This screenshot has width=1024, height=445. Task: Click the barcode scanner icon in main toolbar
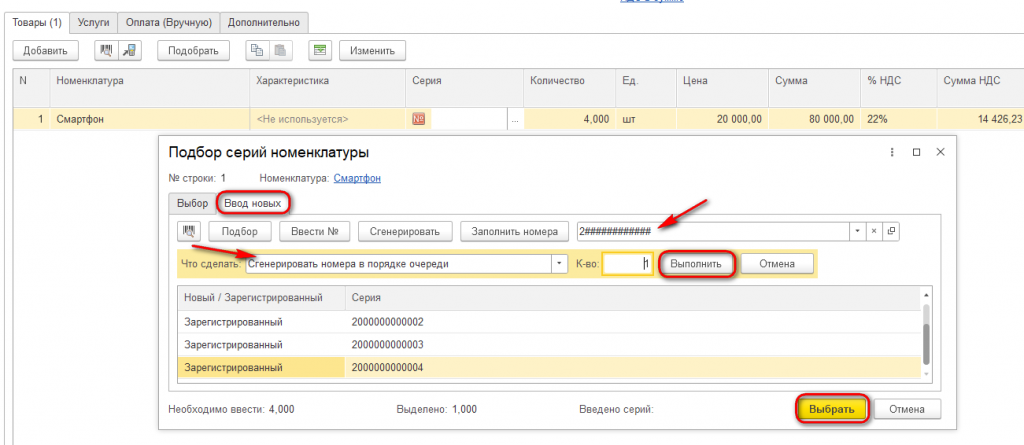pos(106,50)
